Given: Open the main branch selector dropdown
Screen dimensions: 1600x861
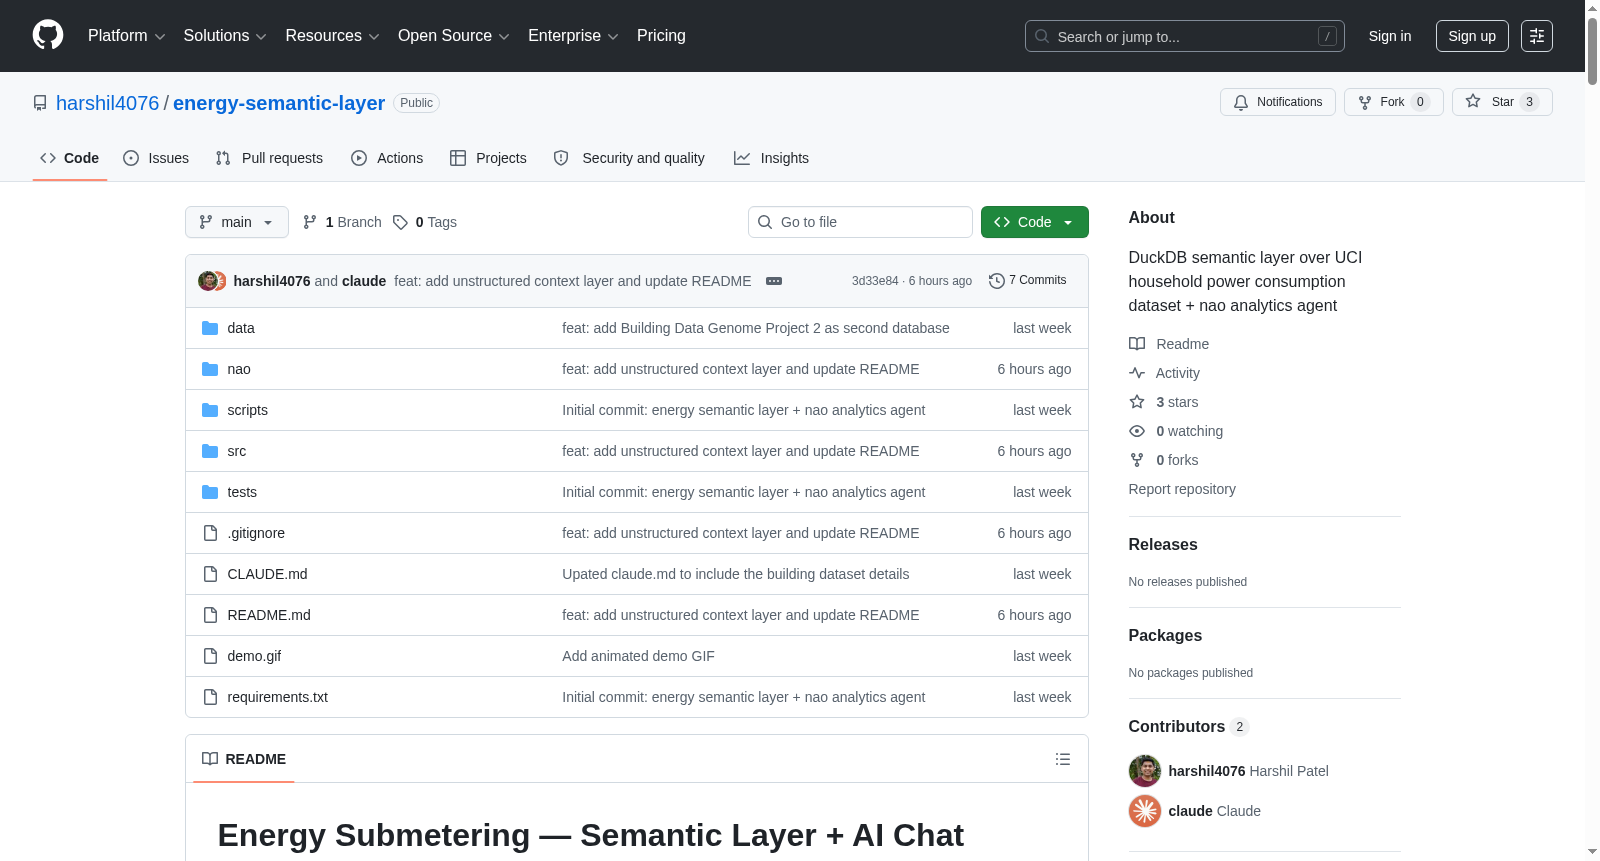Looking at the screenshot, I should pos(237,222).
